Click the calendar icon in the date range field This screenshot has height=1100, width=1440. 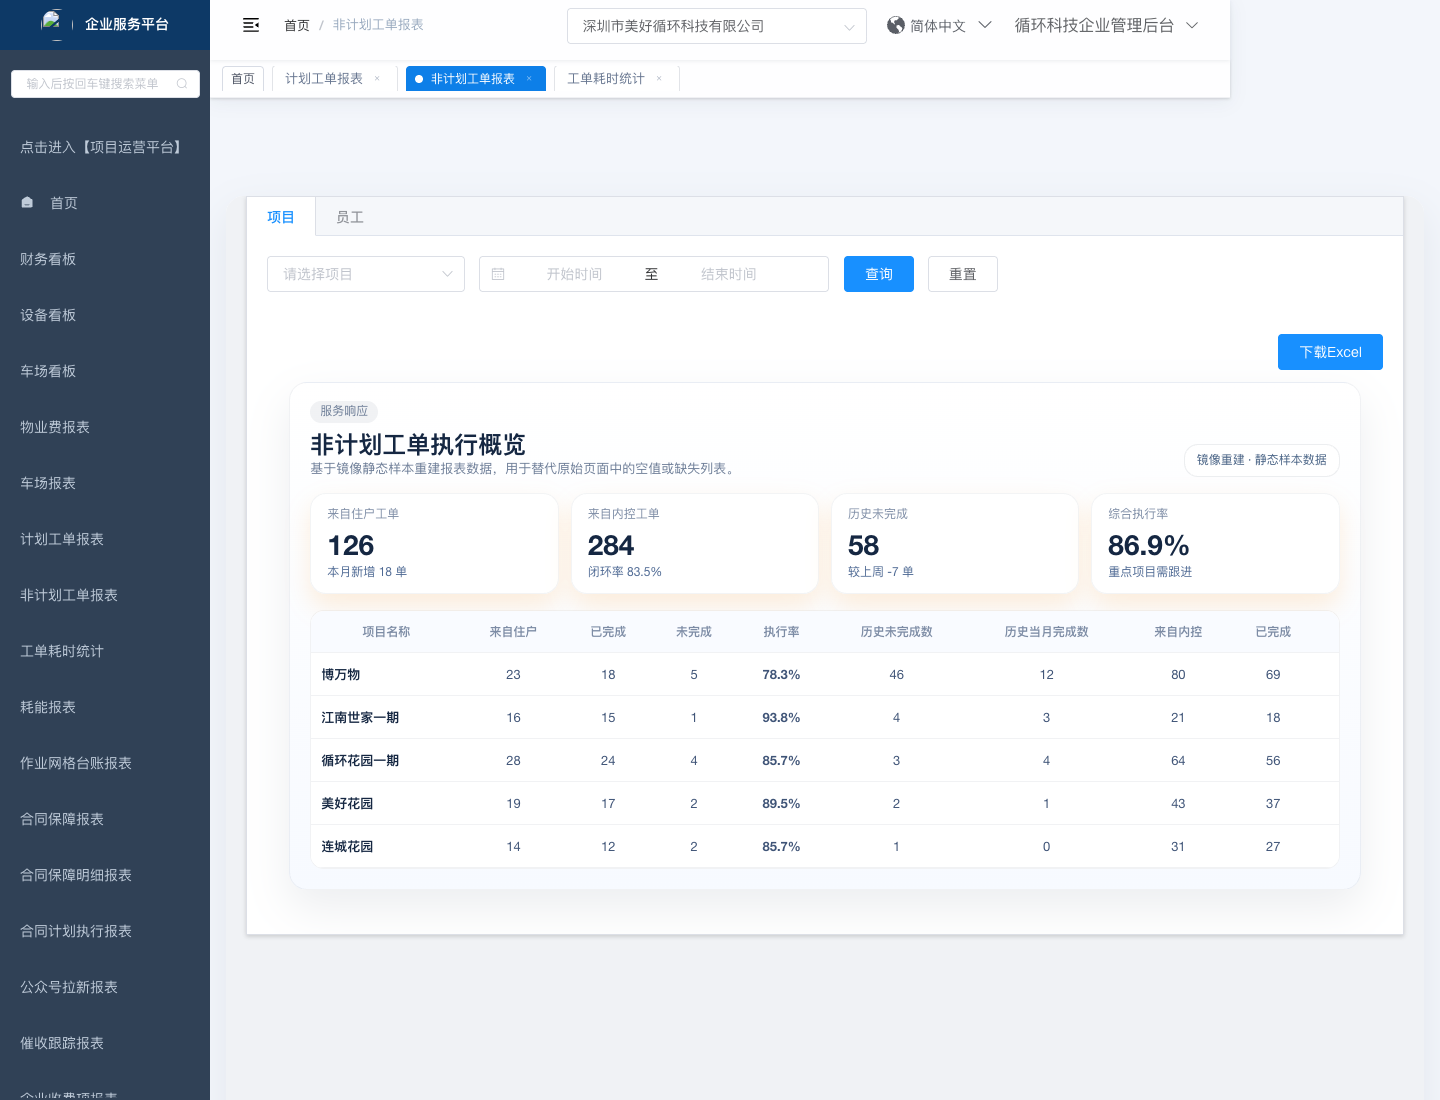(x=498, y=274)
